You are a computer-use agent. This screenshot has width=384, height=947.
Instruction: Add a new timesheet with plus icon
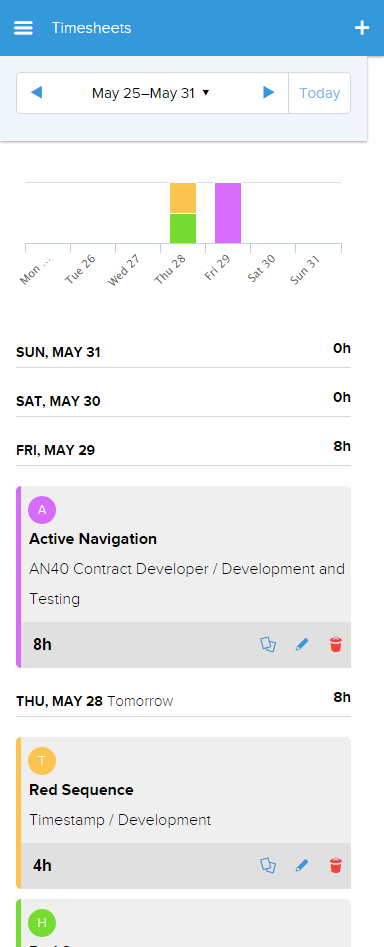(x=362, y=28)
